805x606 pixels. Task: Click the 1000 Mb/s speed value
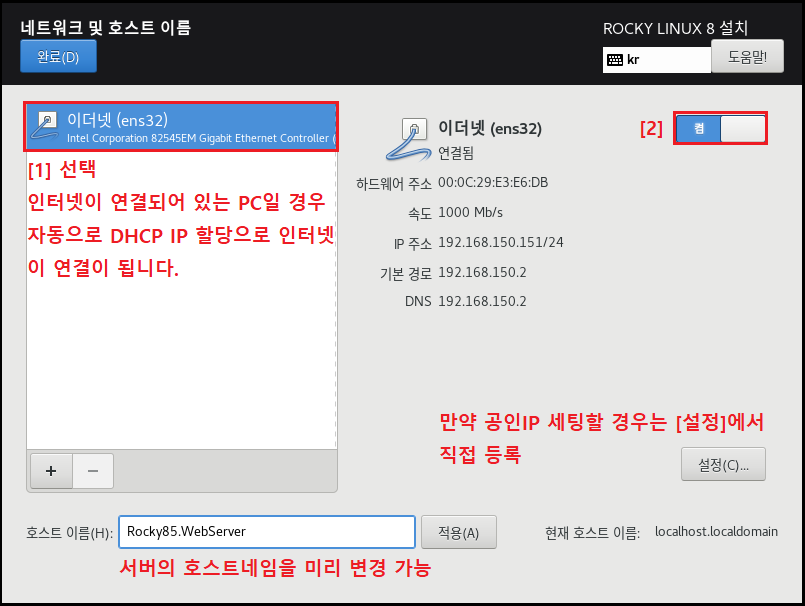click(470, 213)
